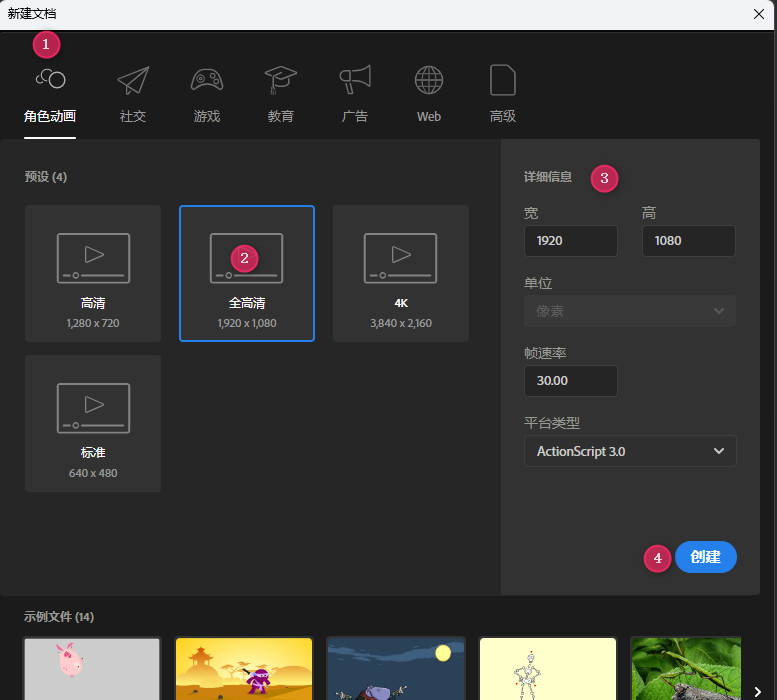The width and height of the screenshot is (777, 700).
Task: Choose the 标准 640 x 480 preset
Action: [93, 424]
